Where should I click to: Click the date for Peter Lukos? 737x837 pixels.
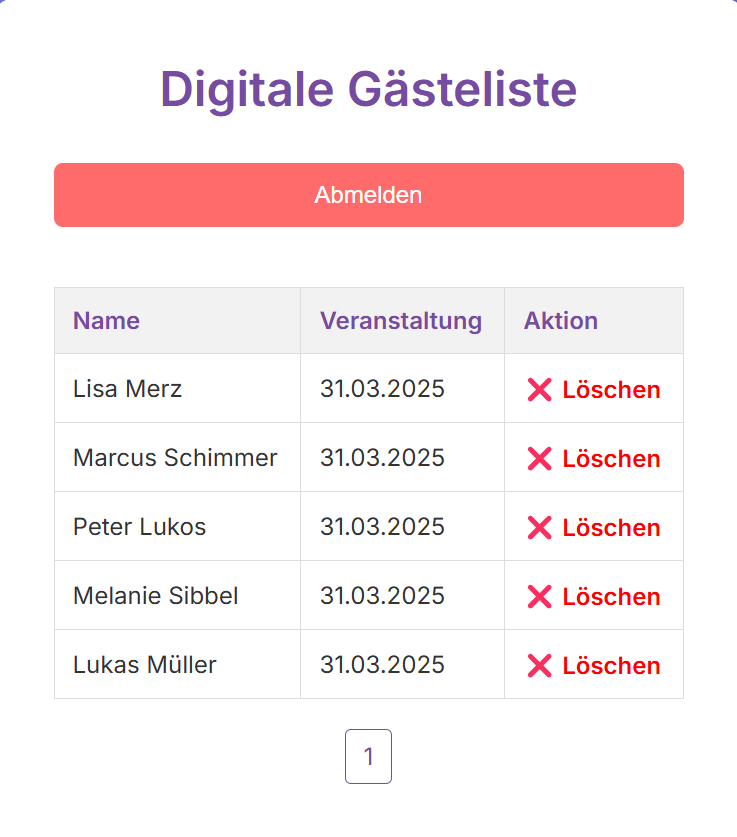click(x=382, y=527)
